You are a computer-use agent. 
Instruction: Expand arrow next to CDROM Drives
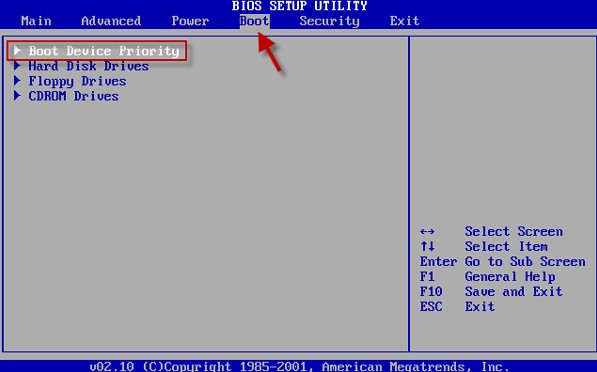17,96
